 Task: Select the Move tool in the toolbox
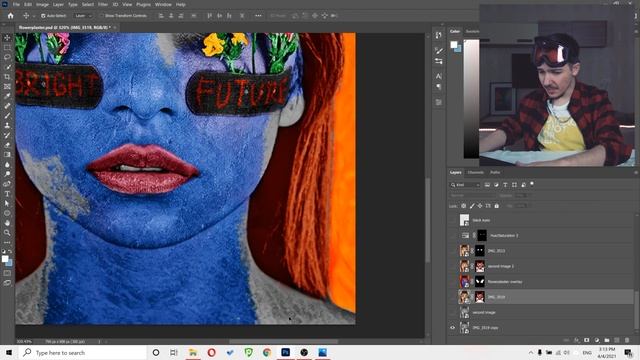tap(7, 38)
